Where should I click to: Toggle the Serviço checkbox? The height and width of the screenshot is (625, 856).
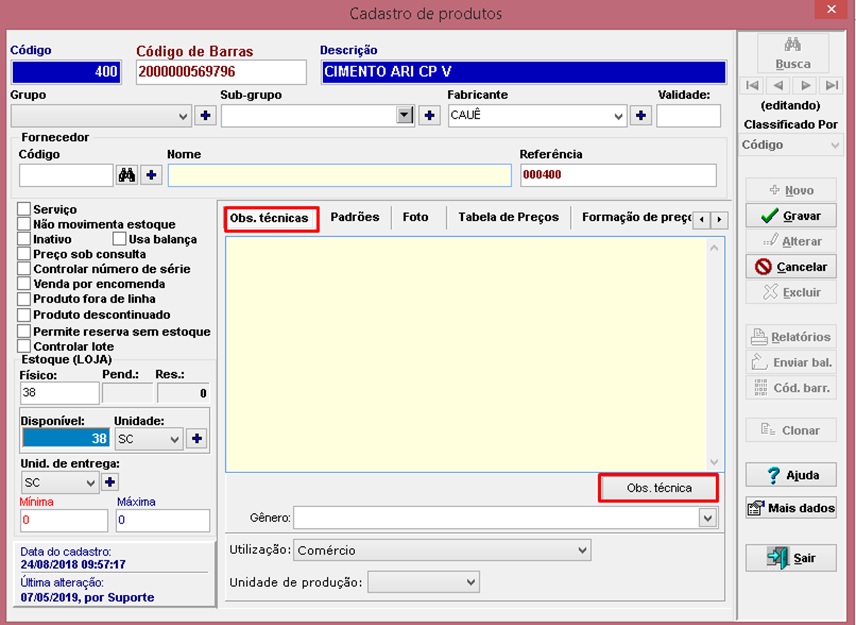23,209
